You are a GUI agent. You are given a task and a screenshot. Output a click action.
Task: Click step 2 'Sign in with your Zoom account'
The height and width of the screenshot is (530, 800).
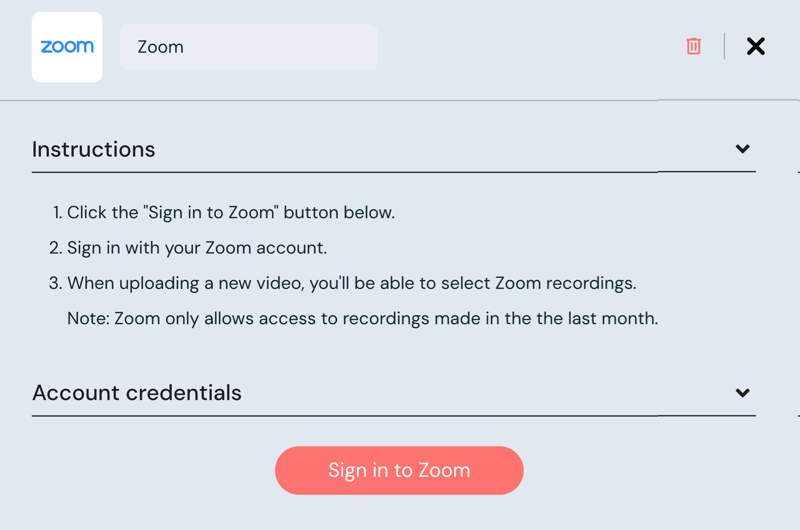click(x=196, y=247)
